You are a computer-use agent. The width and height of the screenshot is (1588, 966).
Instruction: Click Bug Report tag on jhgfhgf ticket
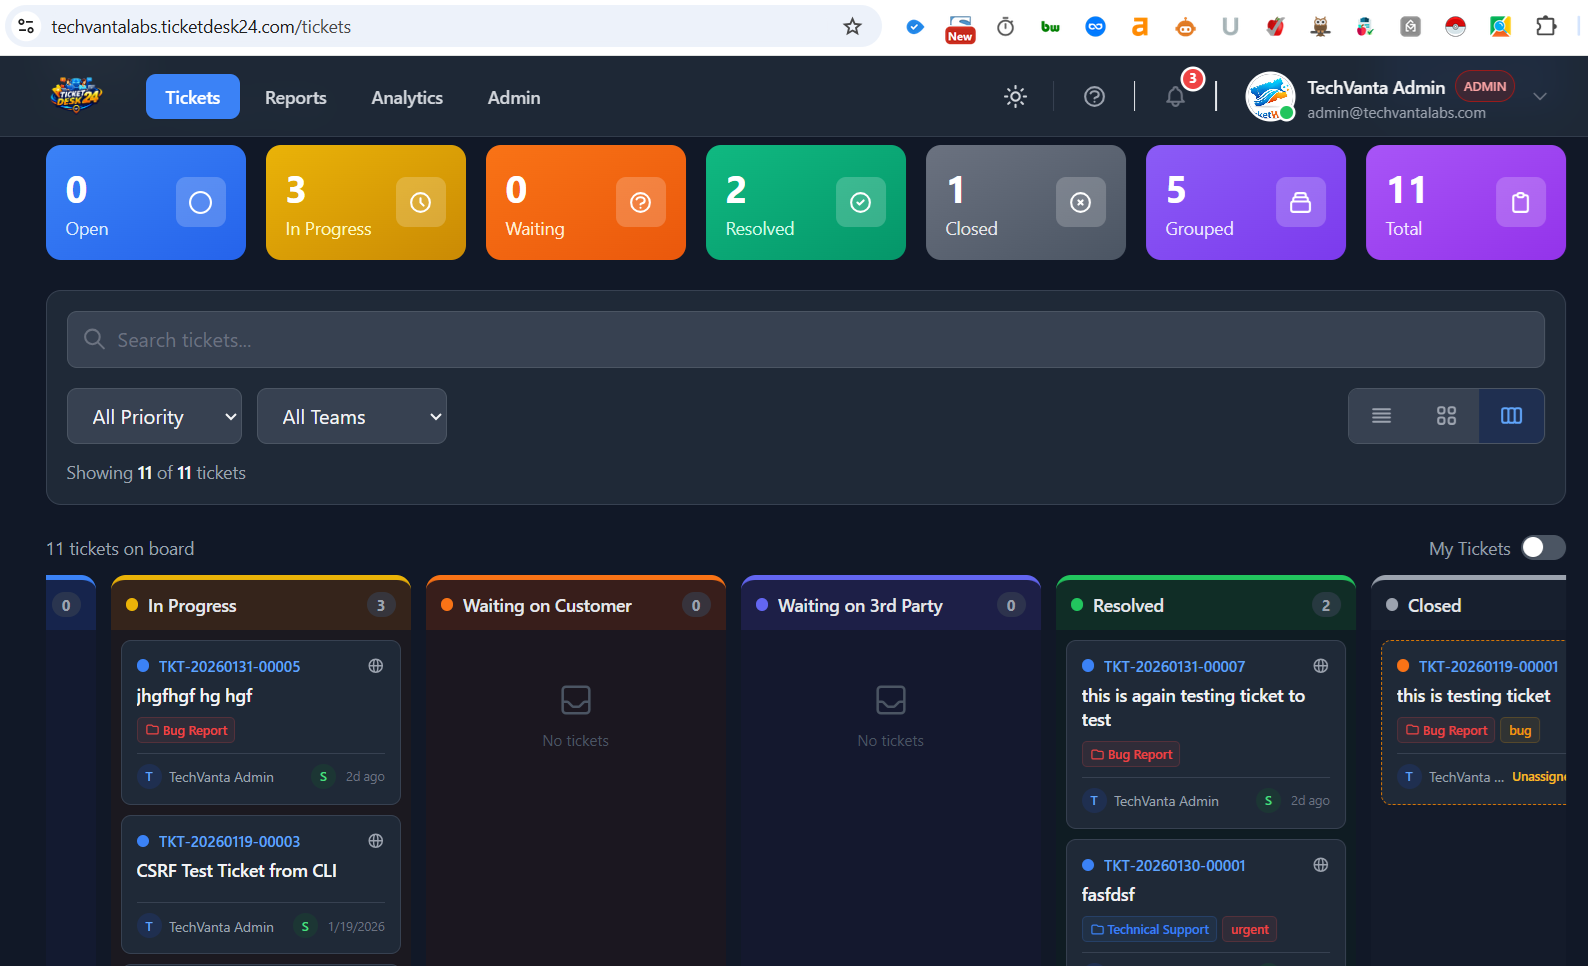point(186,730)
